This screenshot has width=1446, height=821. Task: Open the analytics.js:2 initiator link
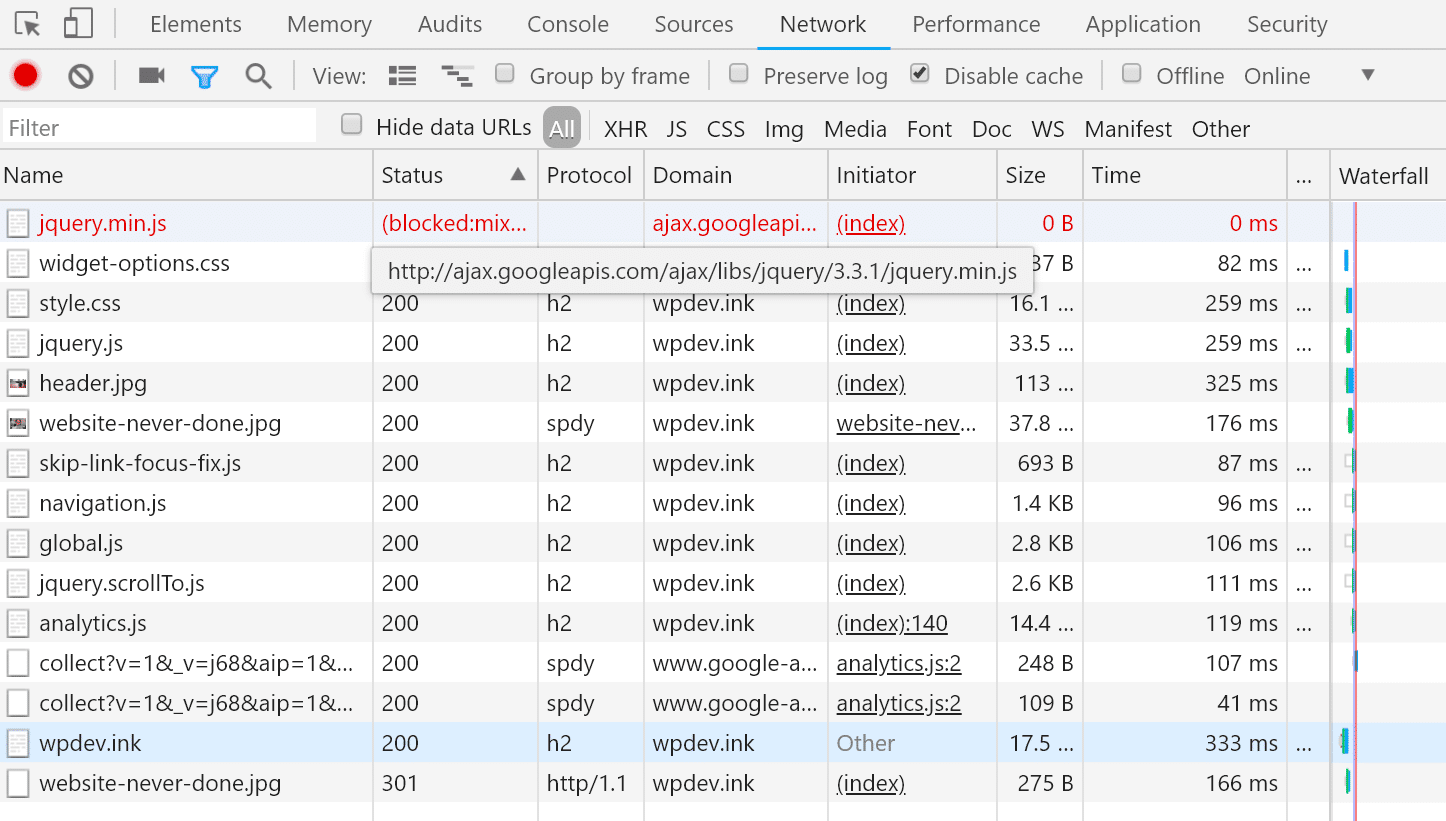tap(898, 663)
